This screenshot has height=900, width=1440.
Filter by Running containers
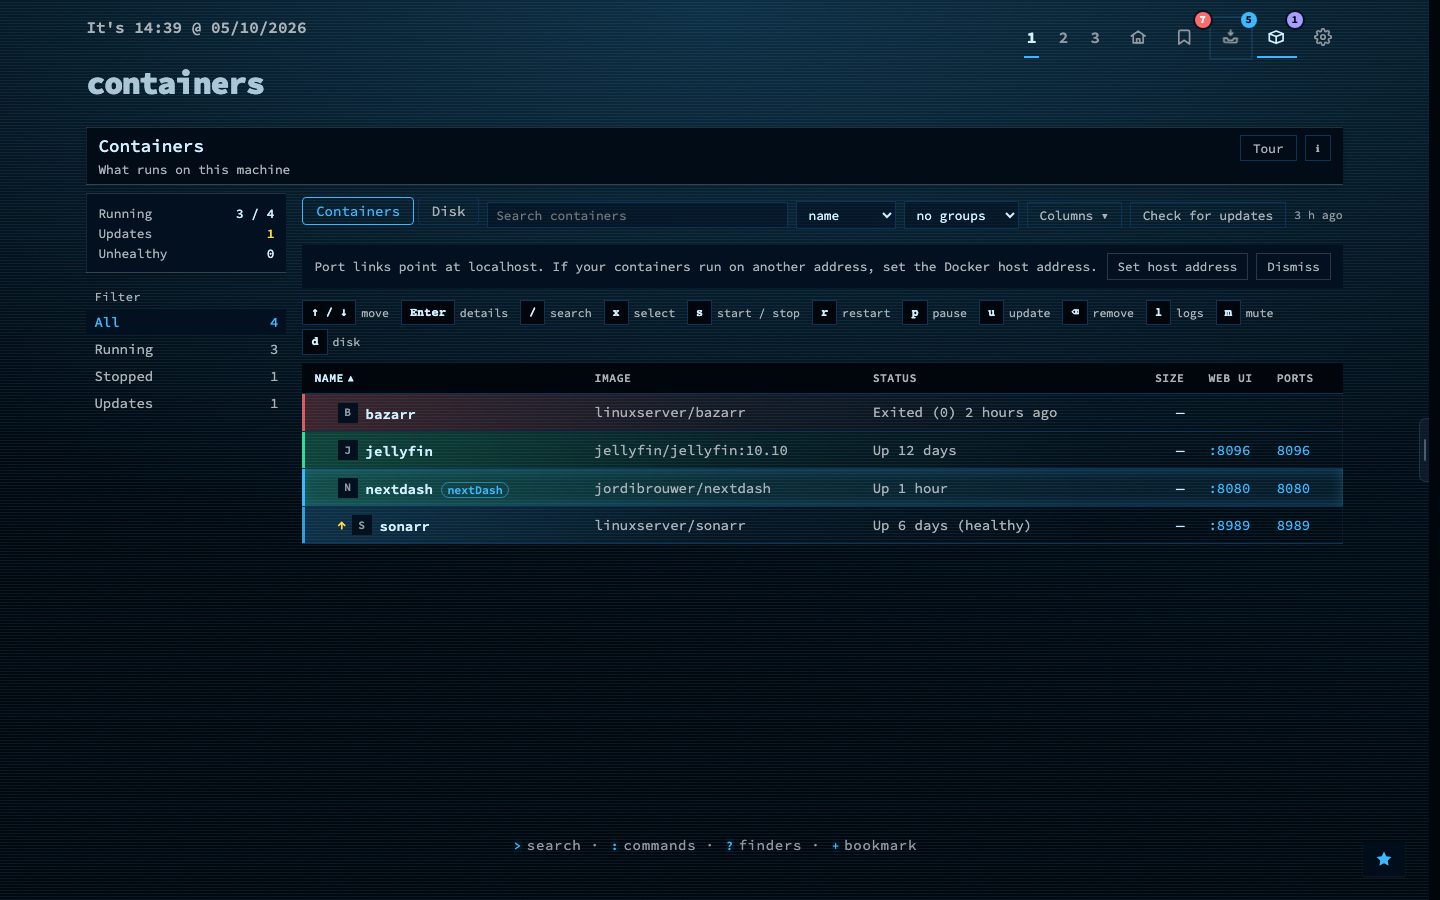(x=186, y=350)
